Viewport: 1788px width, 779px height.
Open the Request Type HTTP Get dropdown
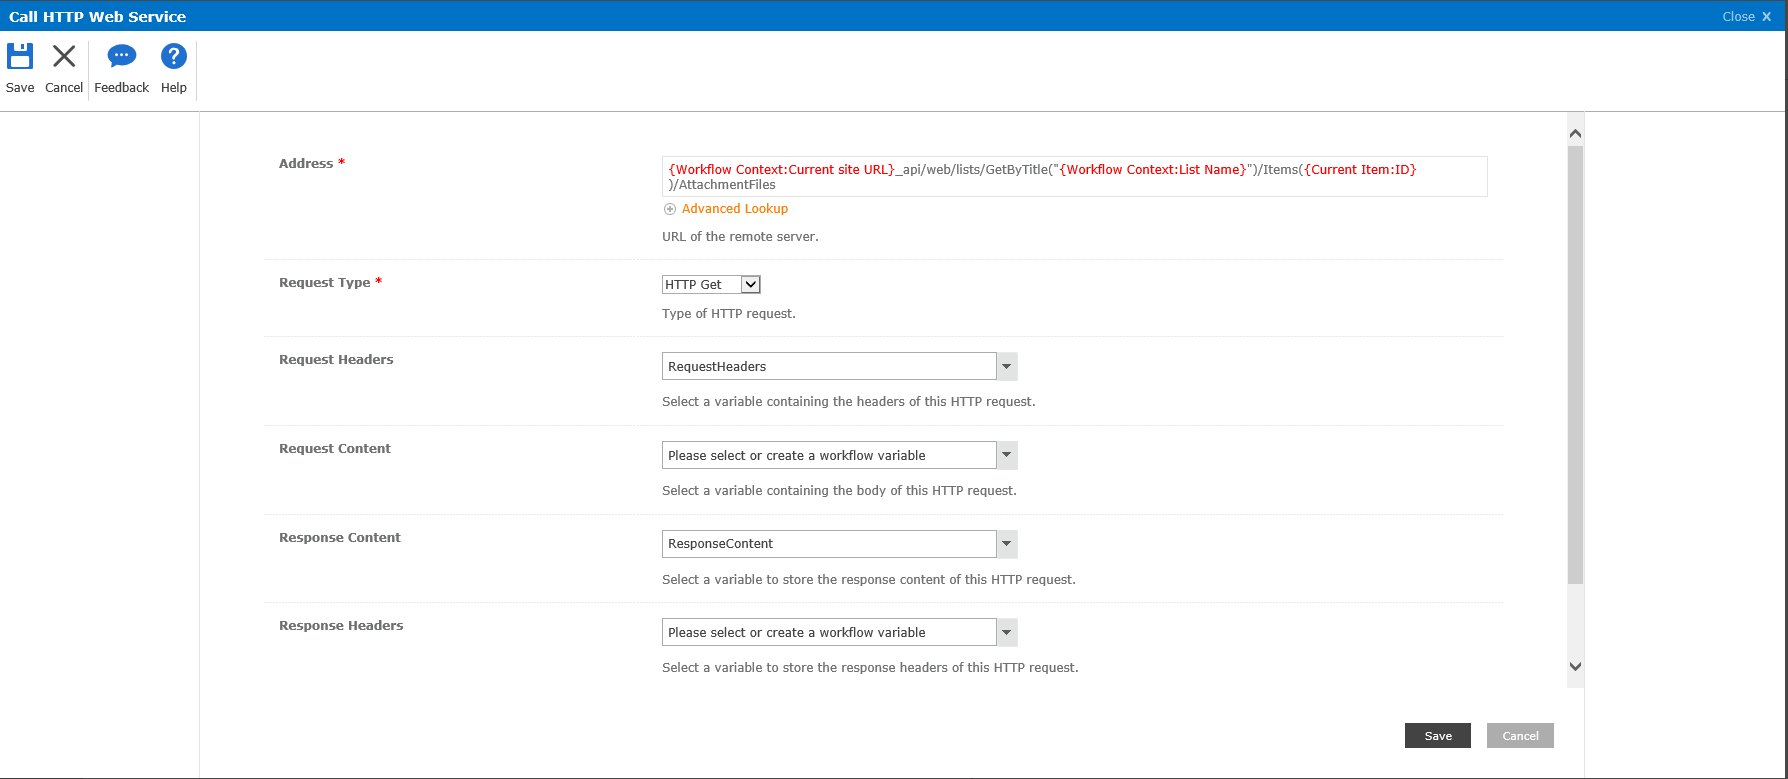point(711,285)
